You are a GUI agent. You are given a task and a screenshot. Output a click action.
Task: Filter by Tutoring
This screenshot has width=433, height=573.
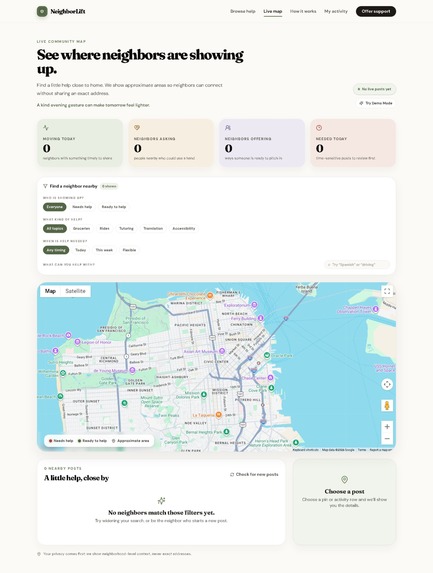click(x=126, y=228)
